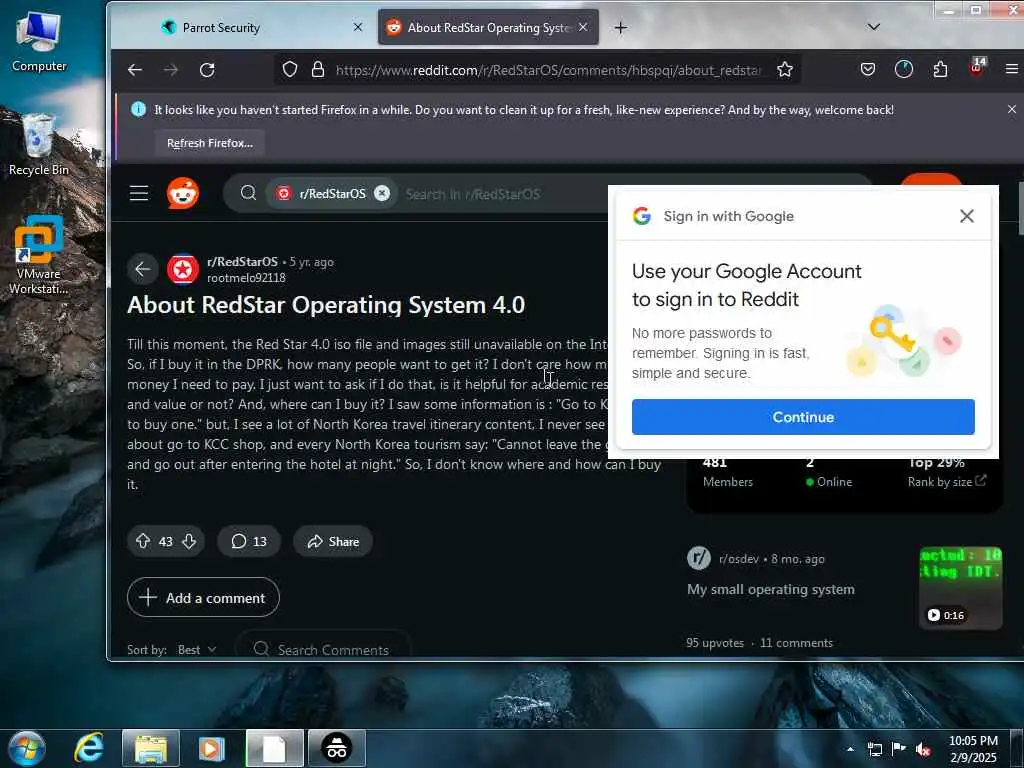Viewport: 1024px width, 768px height.
Task: Click the Refresh Firefox button
Action: [x=210, y=143]
